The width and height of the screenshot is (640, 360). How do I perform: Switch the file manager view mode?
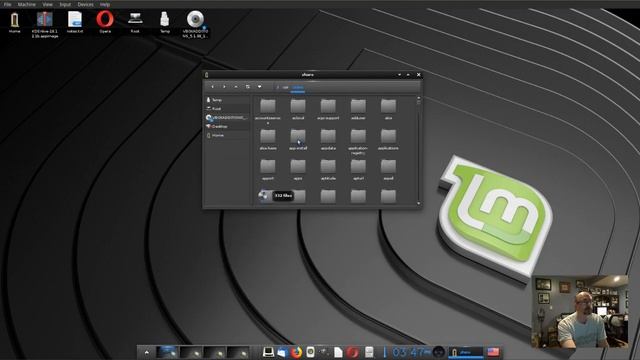pyautogui.click(x=248, y=87)
